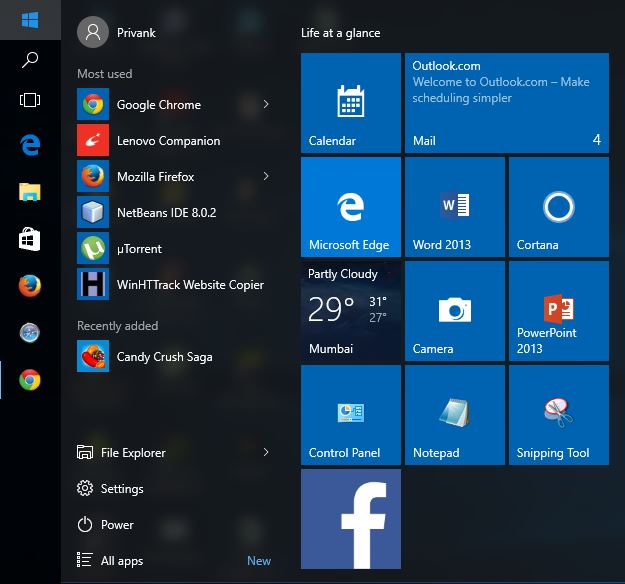Viewport: 625px width, 584px height.
Task: Open the Windows Store taskbar icon
Action: tap(30, 239)
